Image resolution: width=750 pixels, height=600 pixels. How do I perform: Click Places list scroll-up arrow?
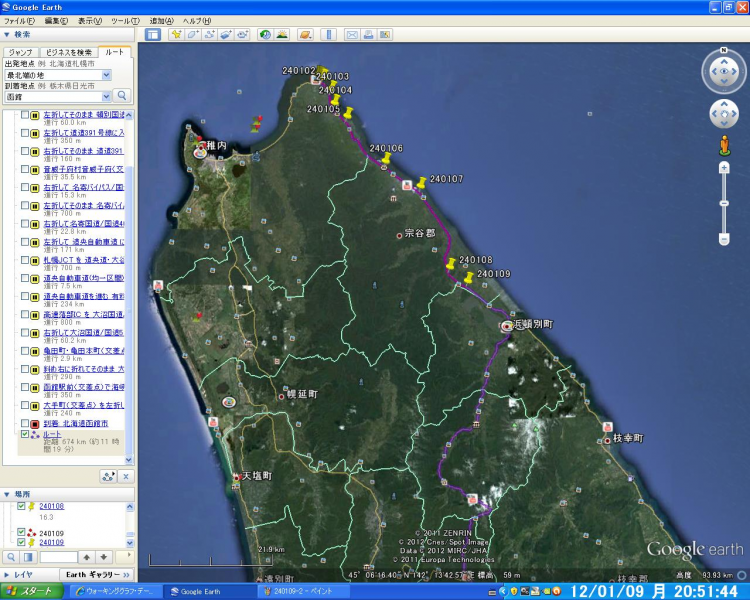[130, 507]
